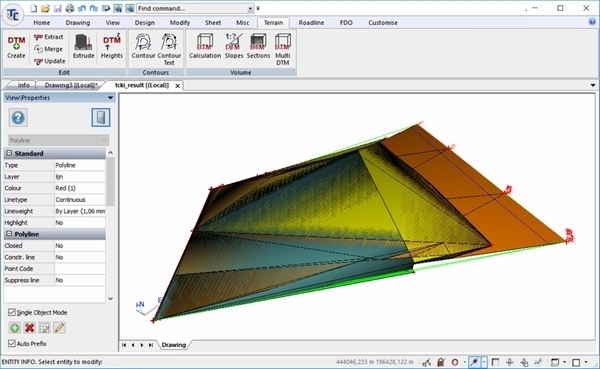Choose the Slopes tool
This screenshot has height=369, width=600.
point(234,47)
